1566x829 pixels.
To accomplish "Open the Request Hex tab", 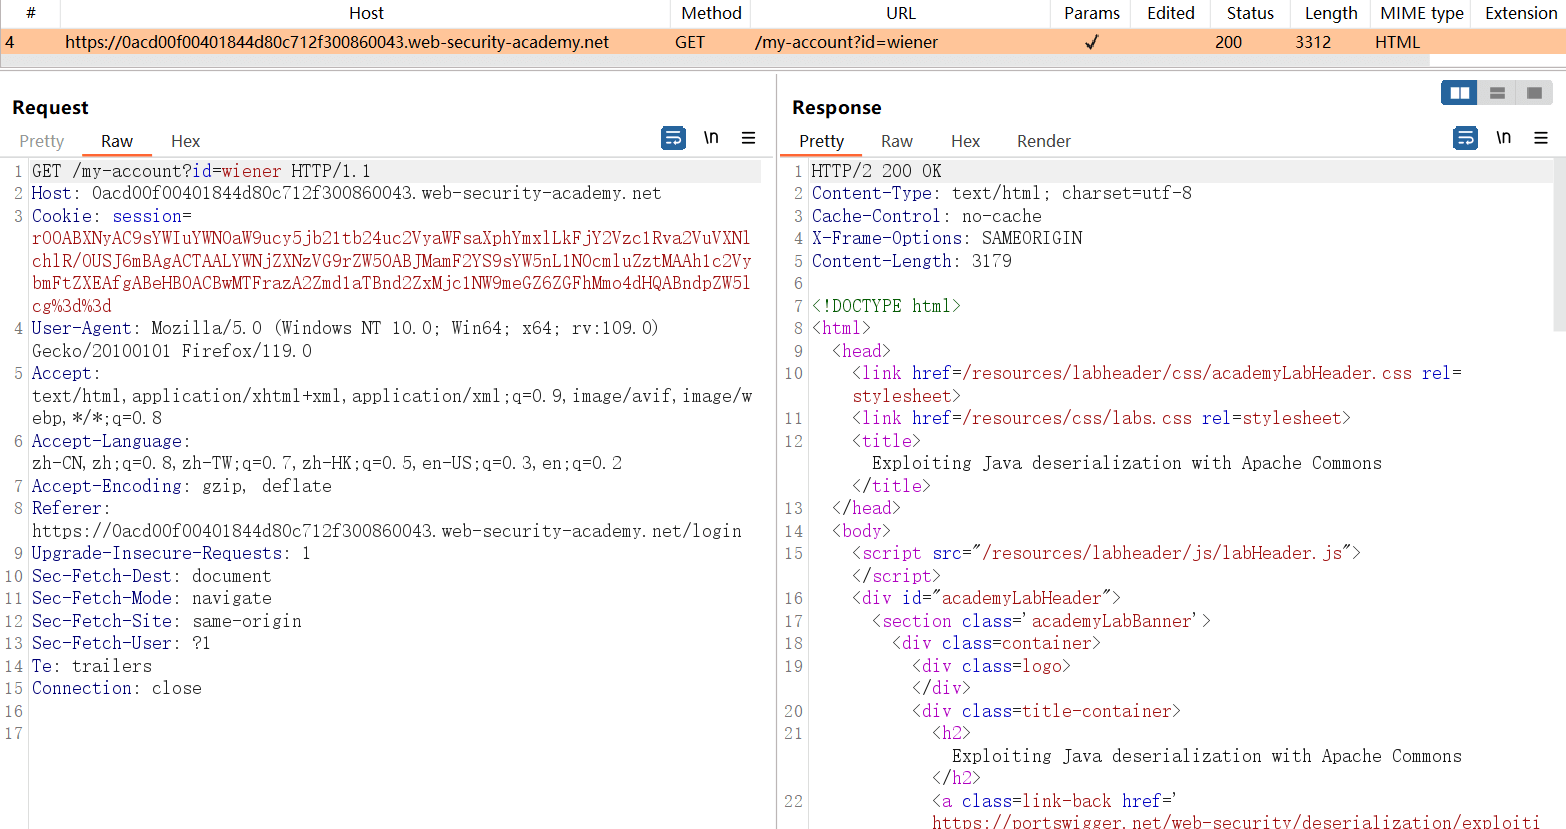I will [x=185, y=141].
